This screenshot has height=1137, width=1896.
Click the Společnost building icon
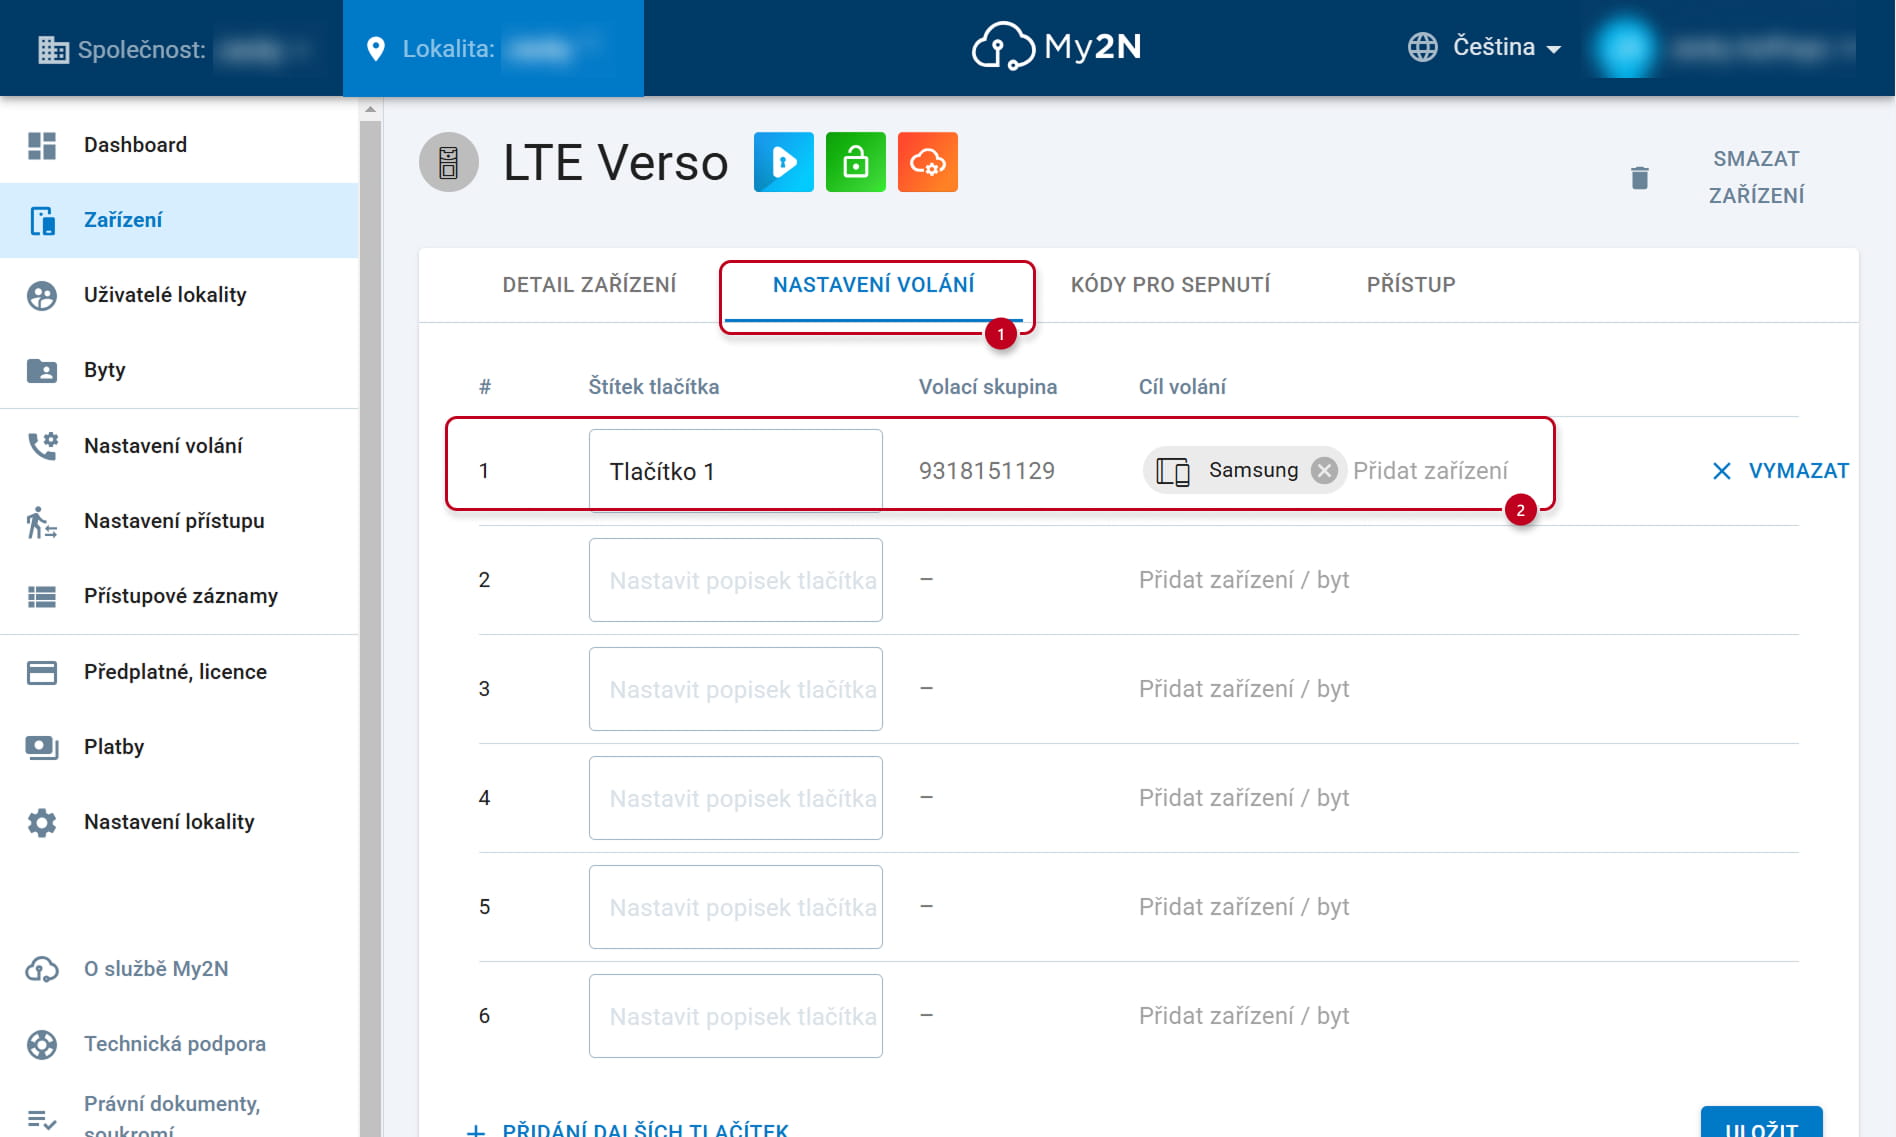tap(53, 49)
